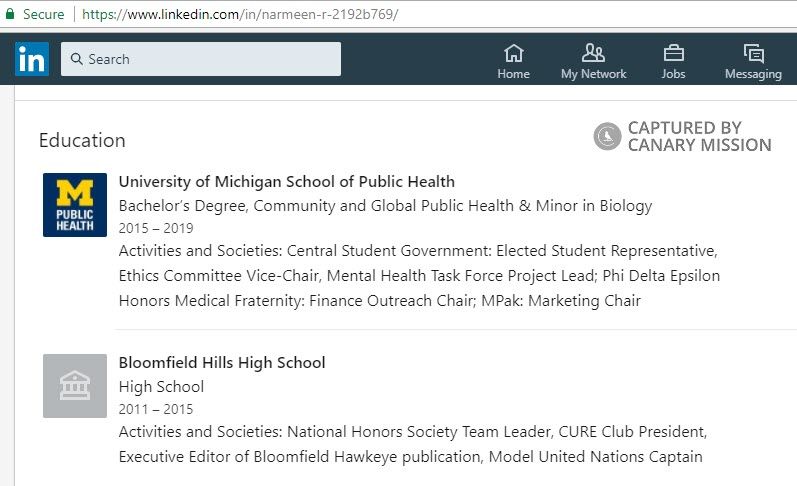Click the Bloomfield Hills school placeholder logo
The image size is (797, 486).
[75, 386]
